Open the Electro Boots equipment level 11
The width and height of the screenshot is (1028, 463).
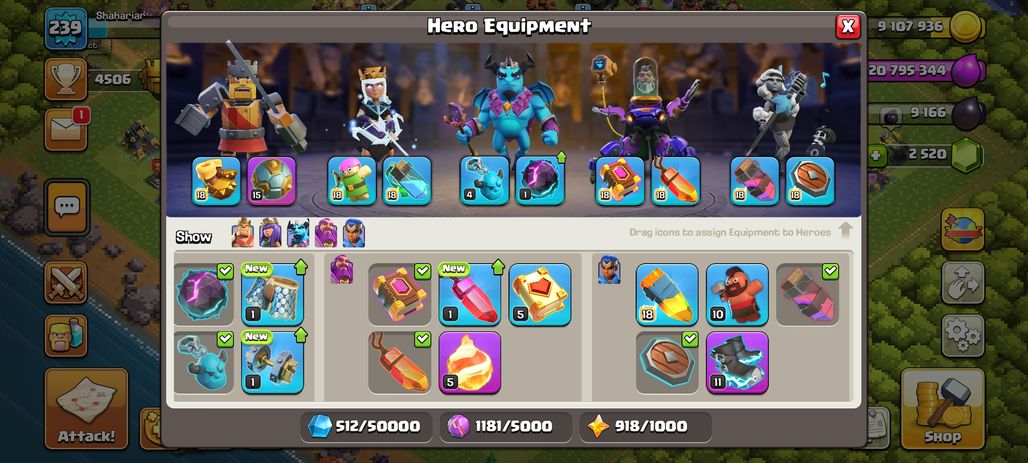click(x=737, y=363)
